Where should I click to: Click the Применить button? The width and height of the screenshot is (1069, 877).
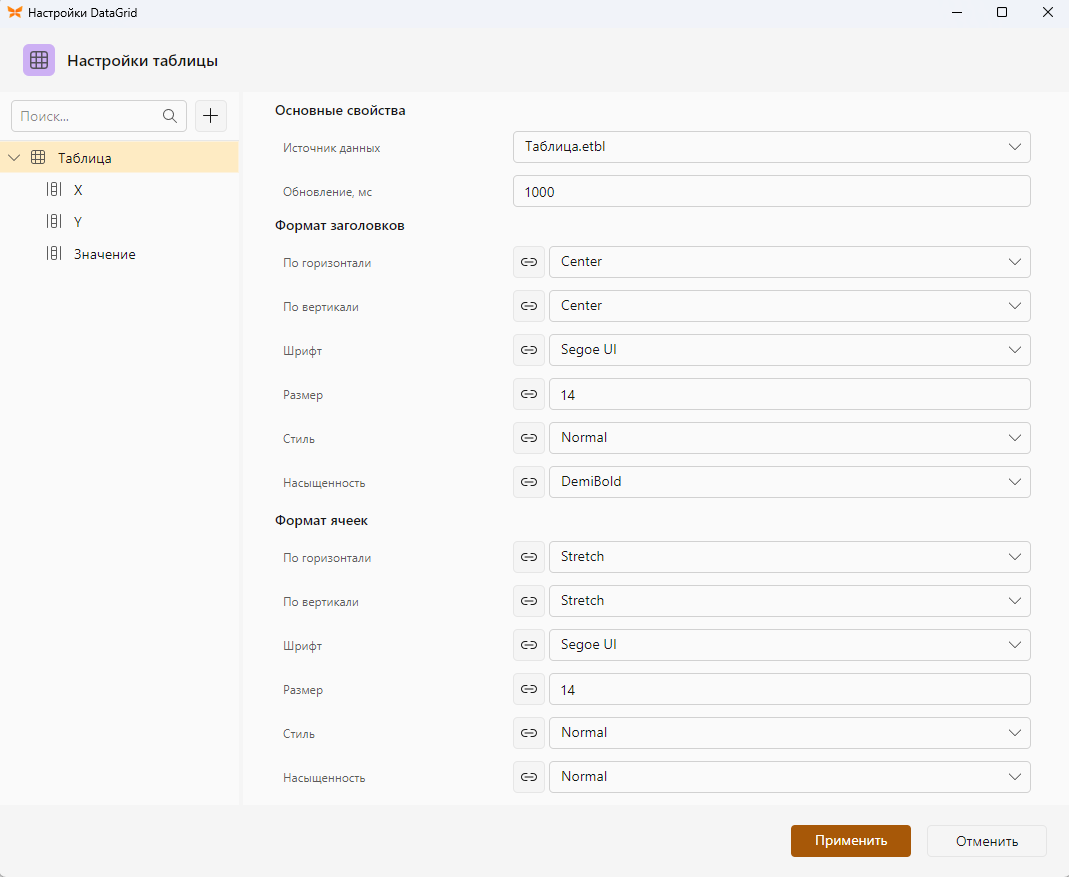[851, 841]
